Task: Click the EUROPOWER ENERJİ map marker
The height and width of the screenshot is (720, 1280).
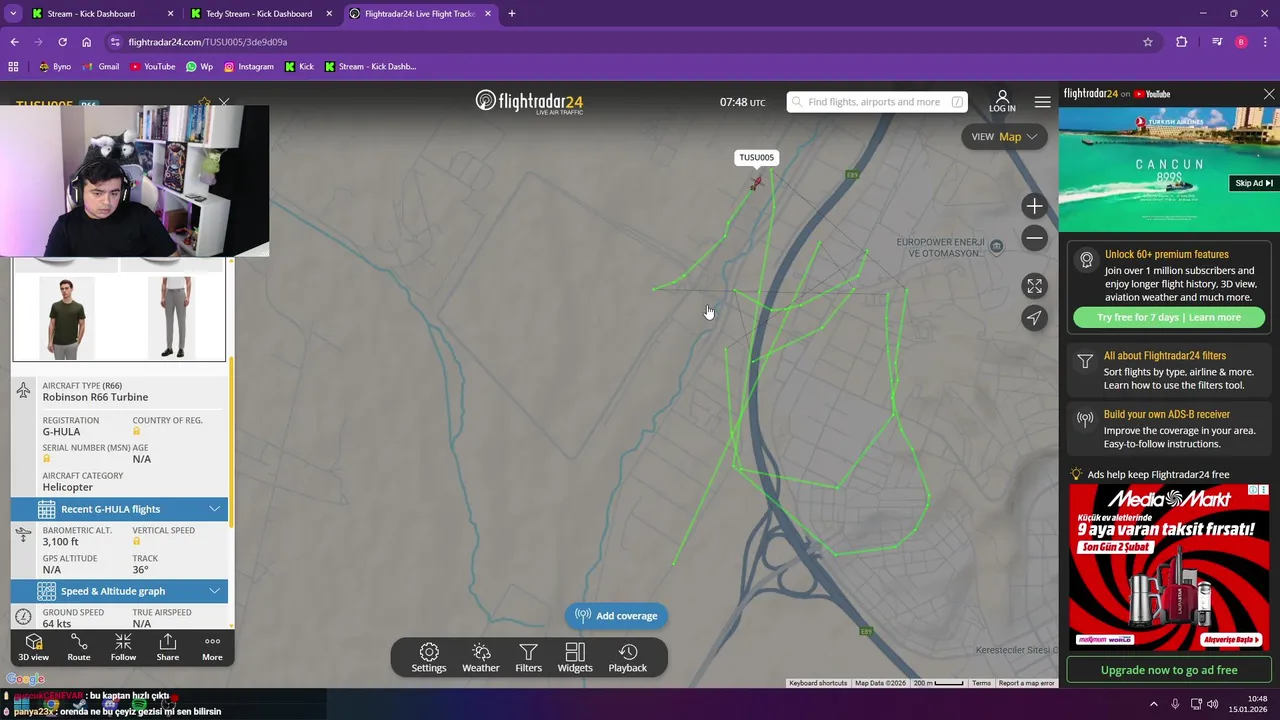Action: tap(996, 247)
